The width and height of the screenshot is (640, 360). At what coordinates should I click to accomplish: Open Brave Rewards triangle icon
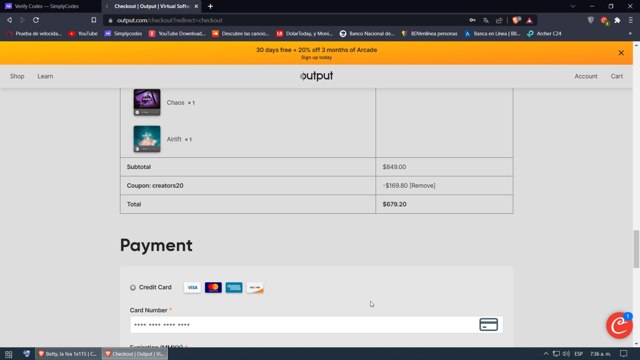tap(529, 20)
